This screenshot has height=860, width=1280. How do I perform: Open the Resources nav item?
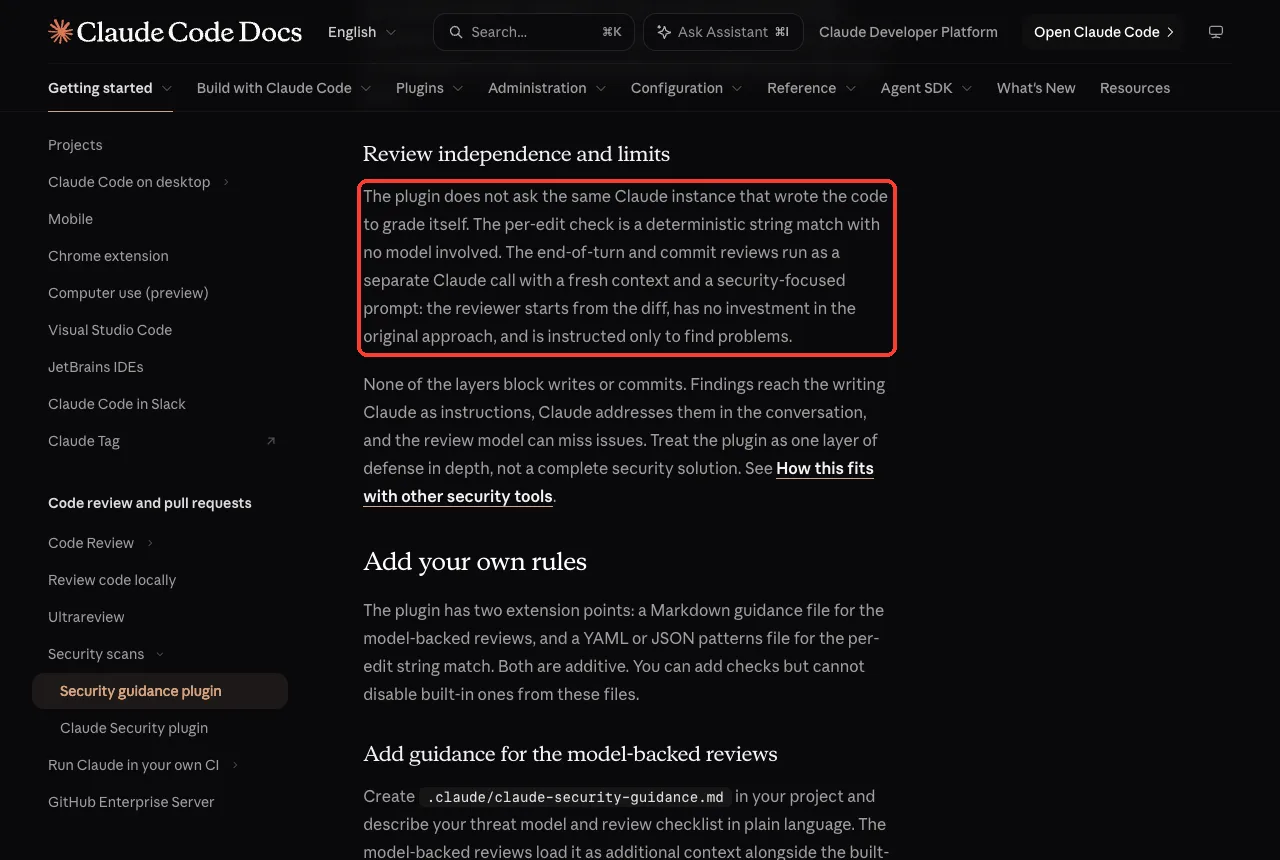click(x=1135, y=88)
